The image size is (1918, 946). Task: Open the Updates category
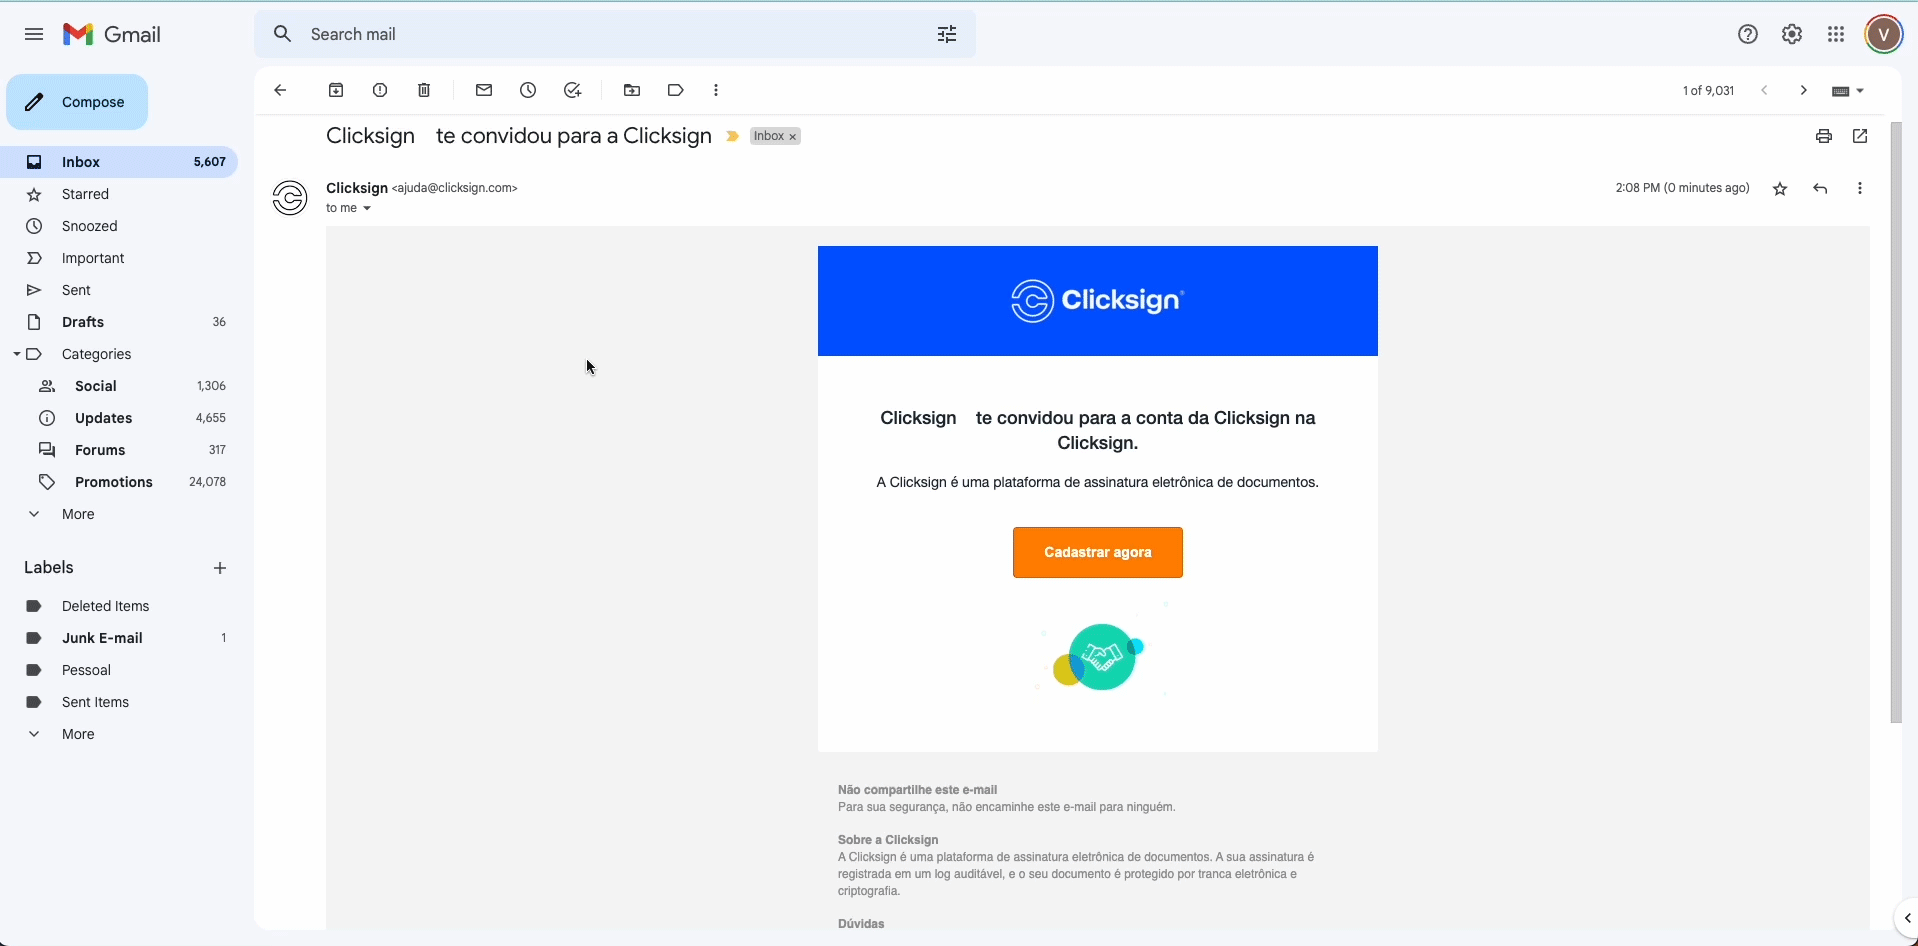point(120,418)
